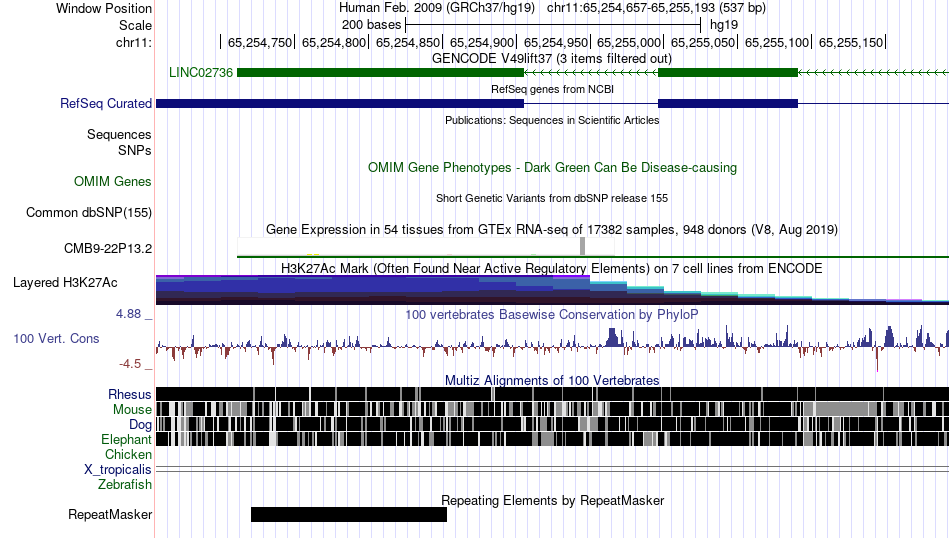The image size is (950, 538).
Task: Select the Common dbSNP(155) track label
Action: coord(89,213)
